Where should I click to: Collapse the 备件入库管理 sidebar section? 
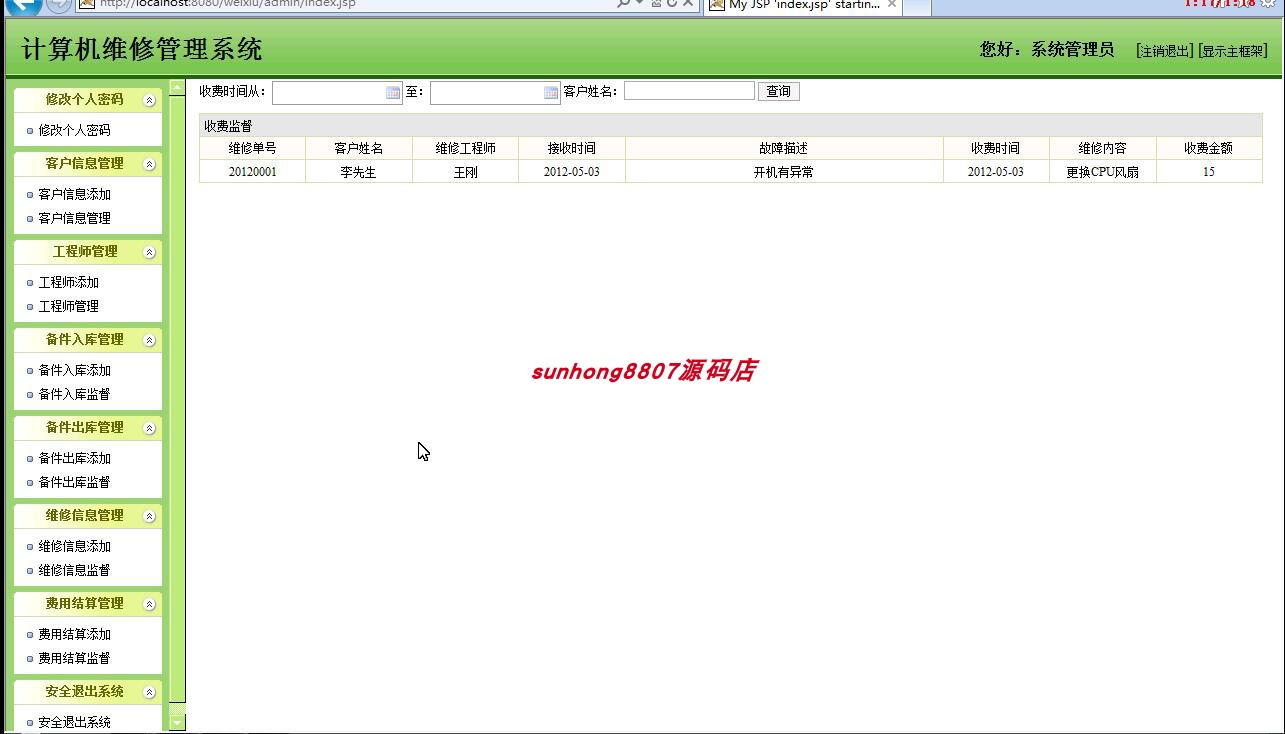pyautogui.click(x=149, y=340)
